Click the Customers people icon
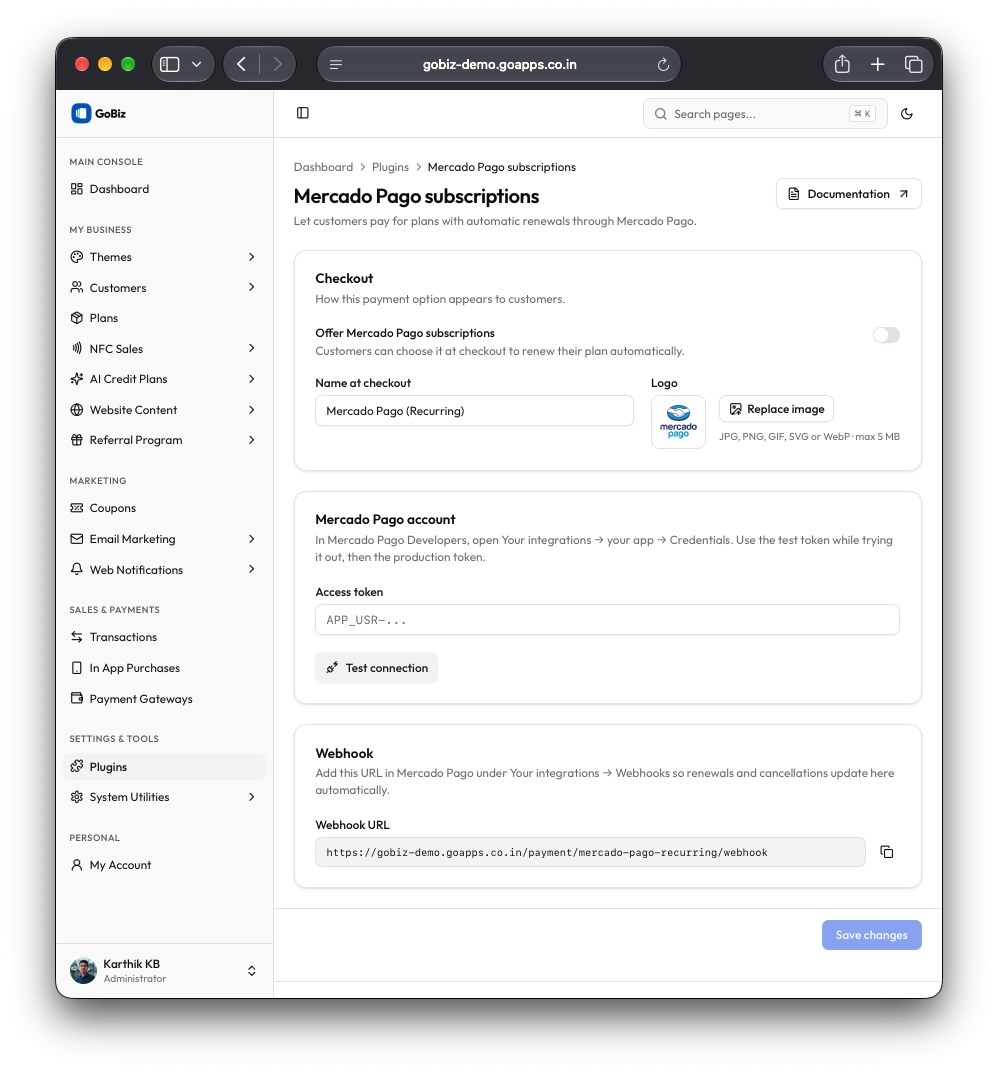Screen dimensions: 998x1072 click(77, 287)
